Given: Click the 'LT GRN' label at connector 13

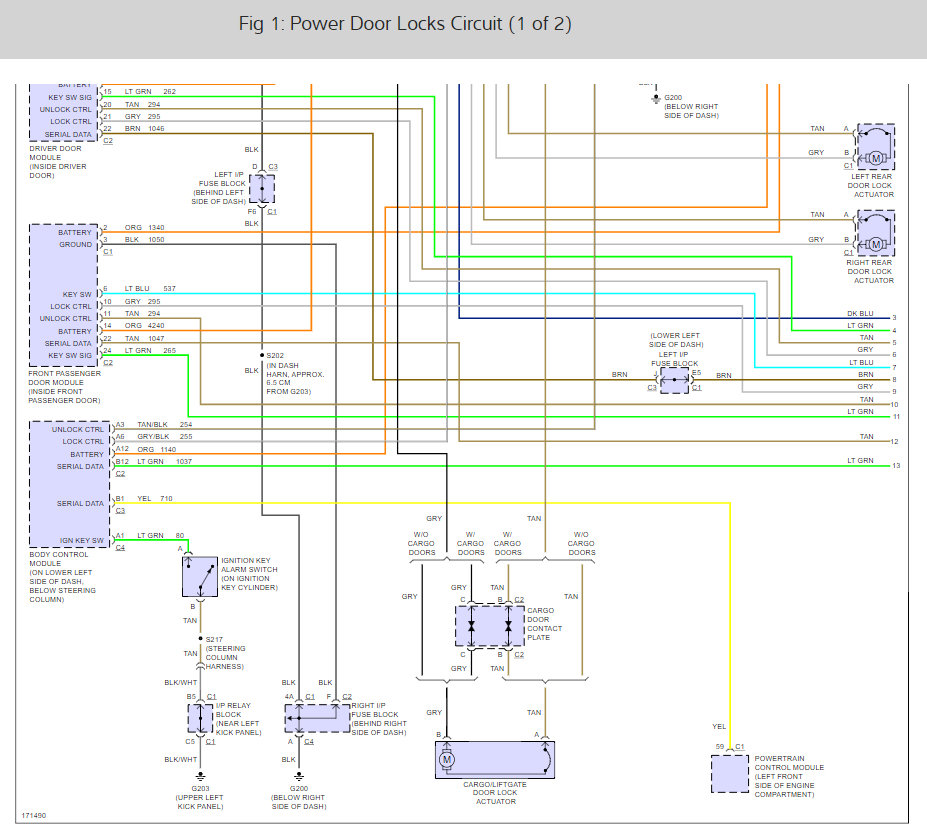Looking at the screenshot, I should pos(860,460).
